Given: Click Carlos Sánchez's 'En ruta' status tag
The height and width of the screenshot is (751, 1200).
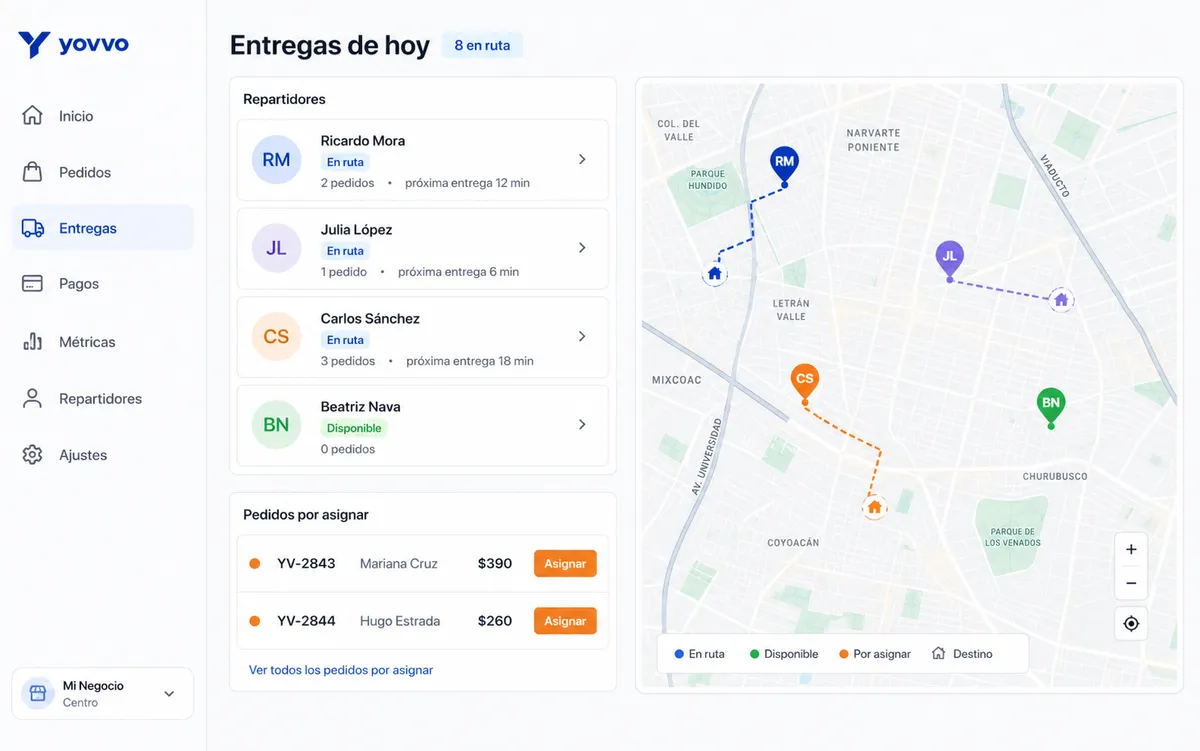Looking at the screenshot, I should point(345,340).
